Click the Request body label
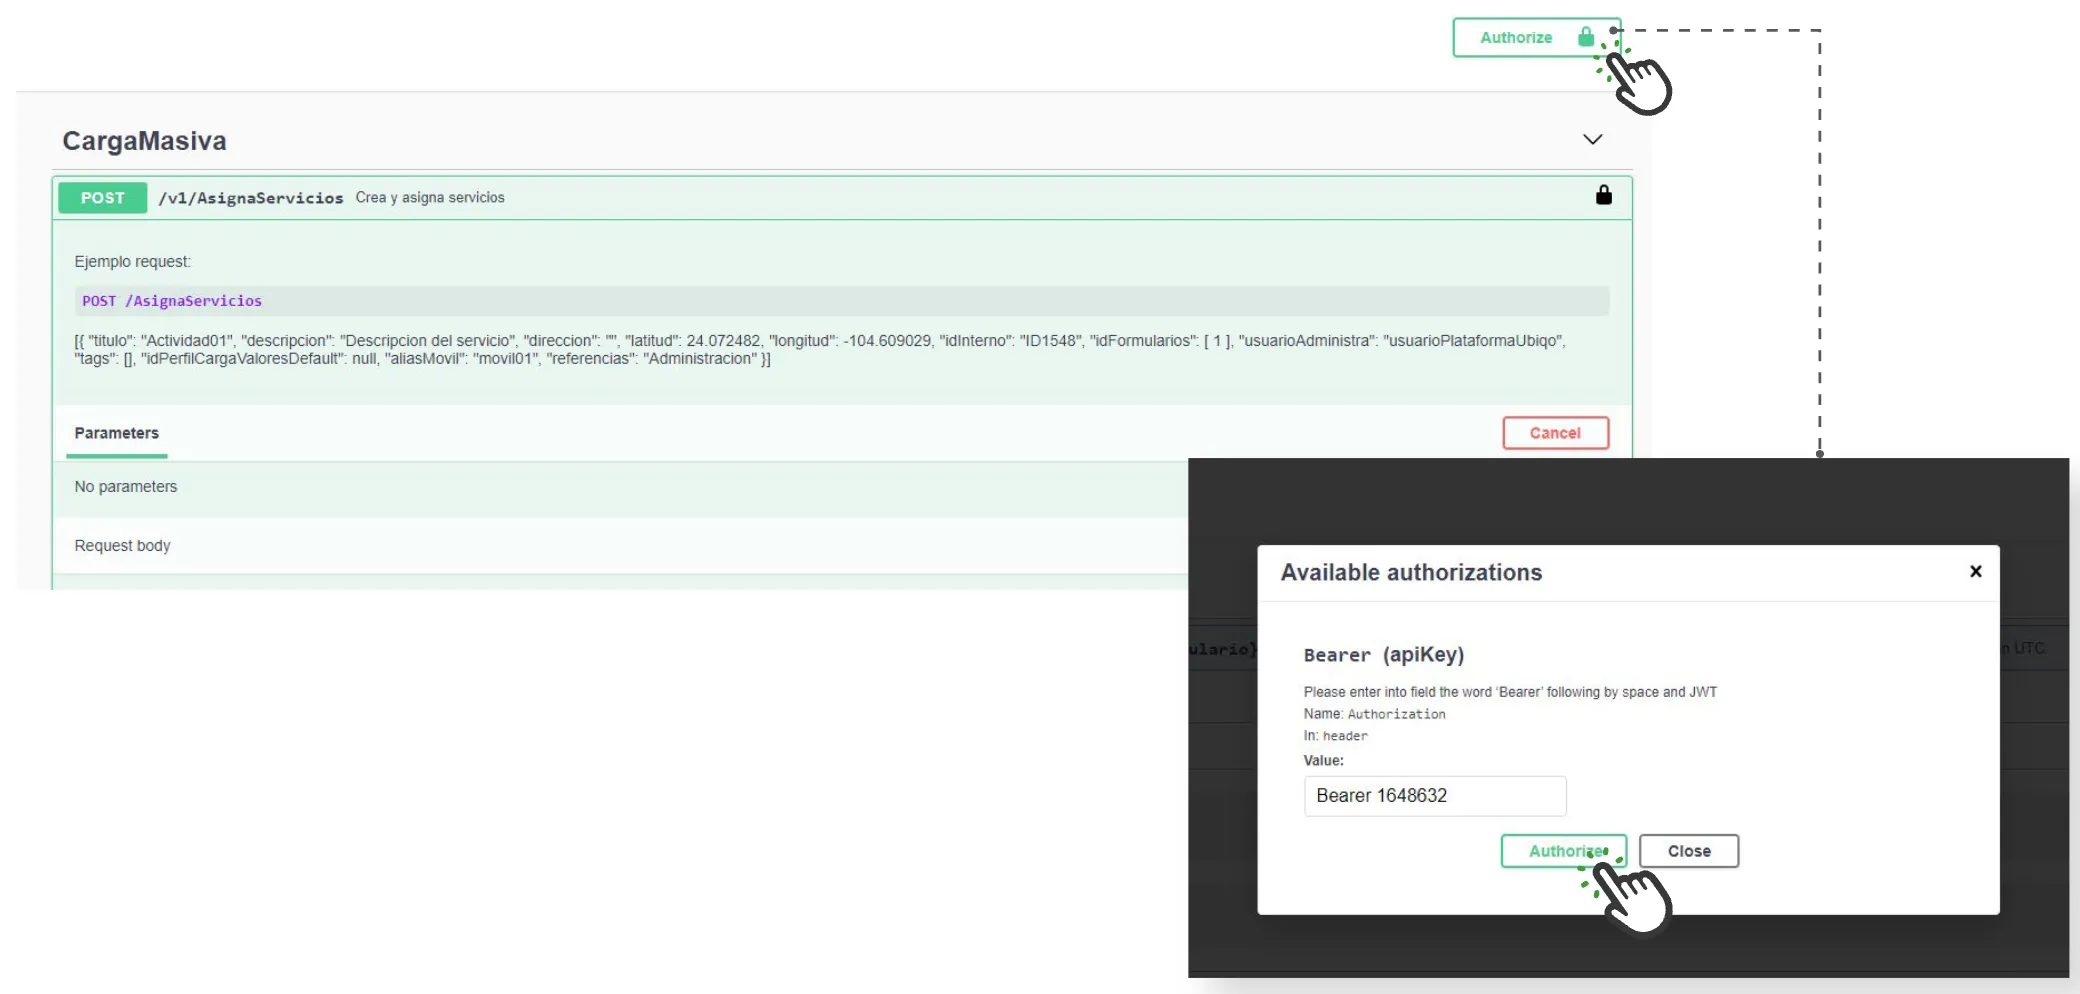 (x=123, y=546)
